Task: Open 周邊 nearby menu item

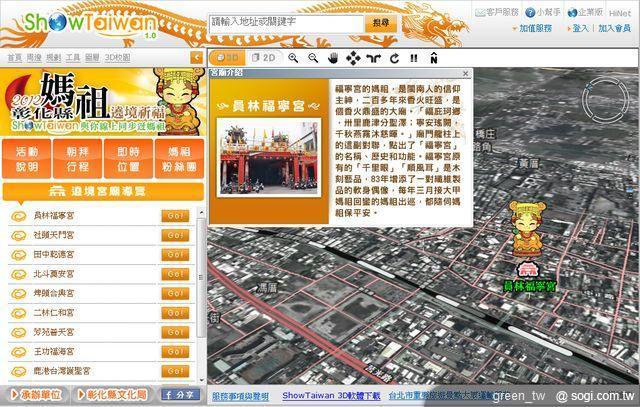Action: (34, 58)
